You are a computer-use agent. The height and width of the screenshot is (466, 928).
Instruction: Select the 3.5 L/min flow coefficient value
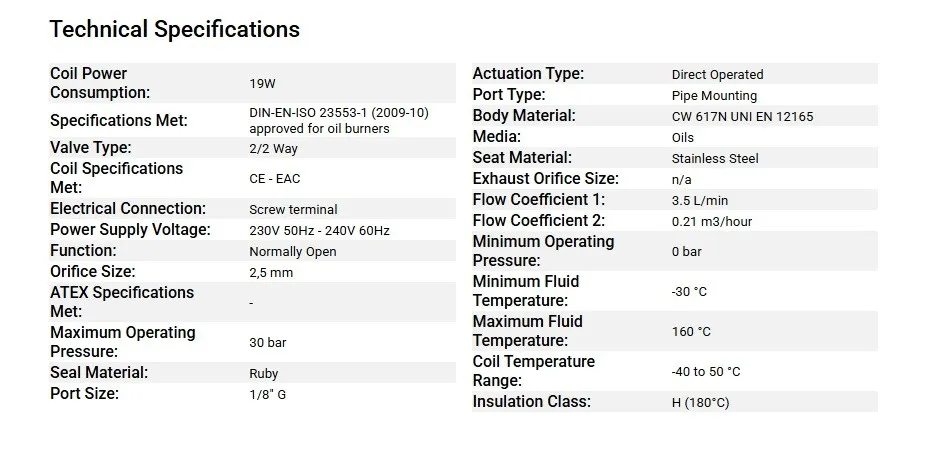[701, 201]
